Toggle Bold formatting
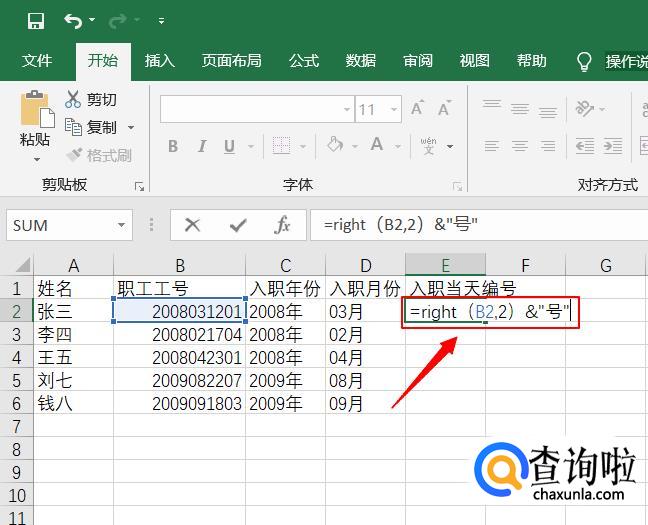The height and width of the screenshot is (525, 648). tap(173, 146)
